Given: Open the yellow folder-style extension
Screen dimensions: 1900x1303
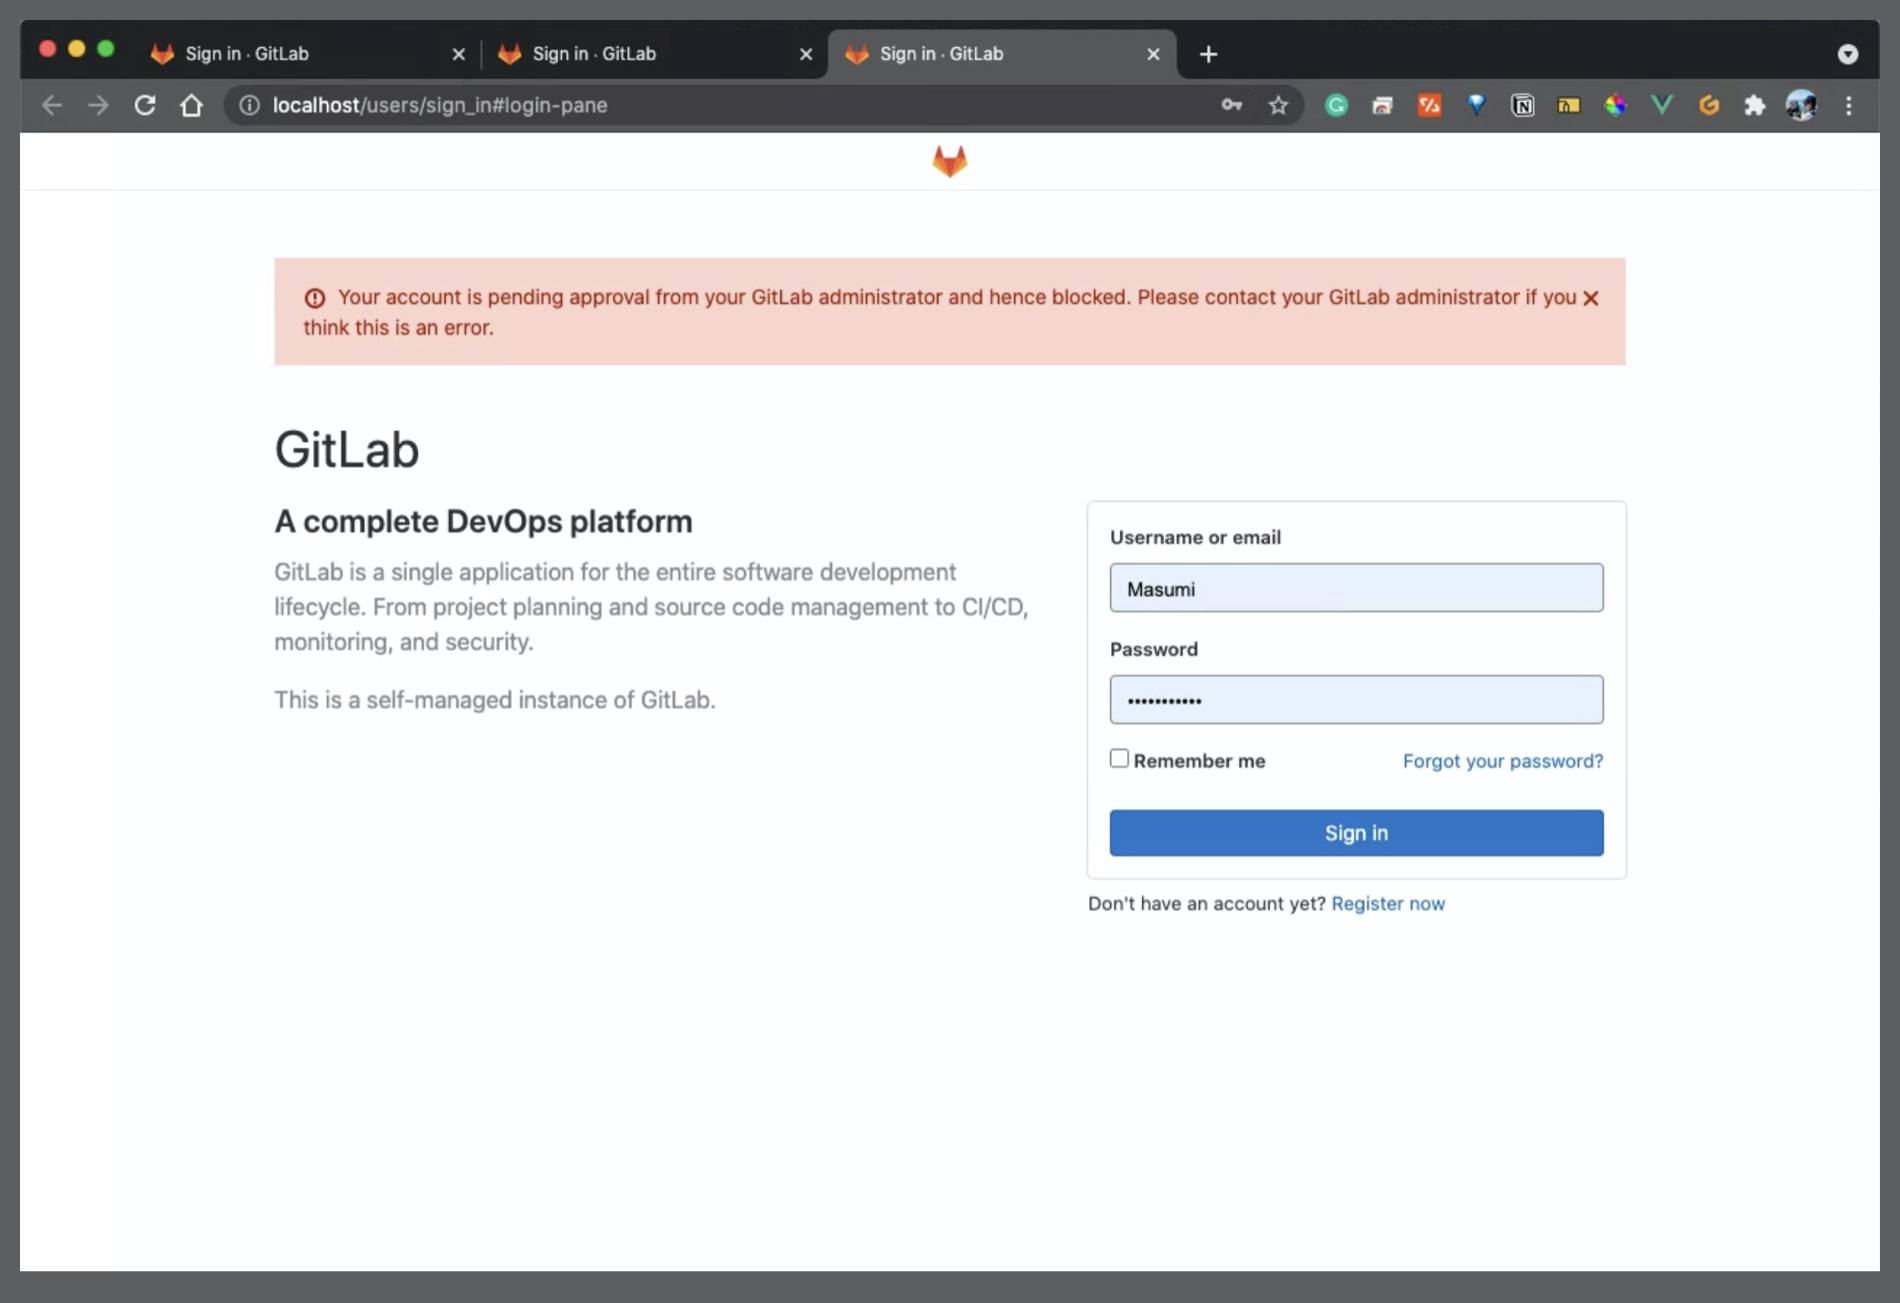Looking at the screenshot, I should (1569, 105).
